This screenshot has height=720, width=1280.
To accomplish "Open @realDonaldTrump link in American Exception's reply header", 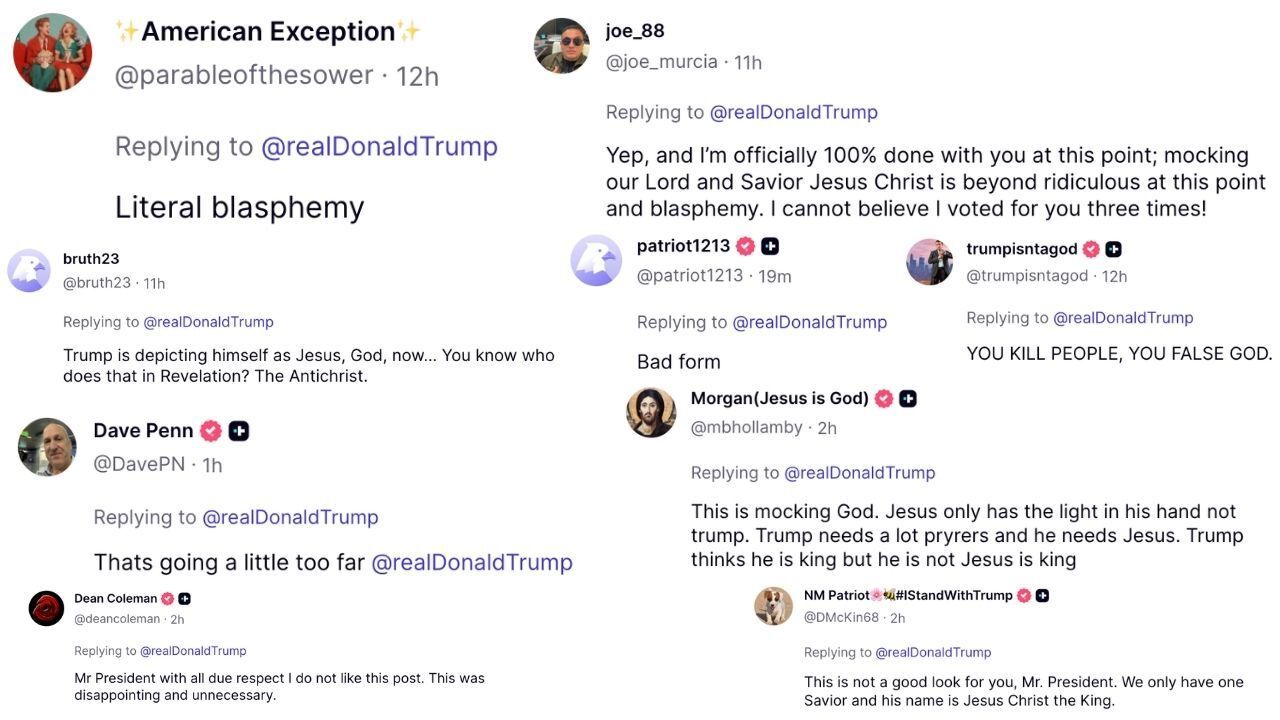I will pos(379,147).
